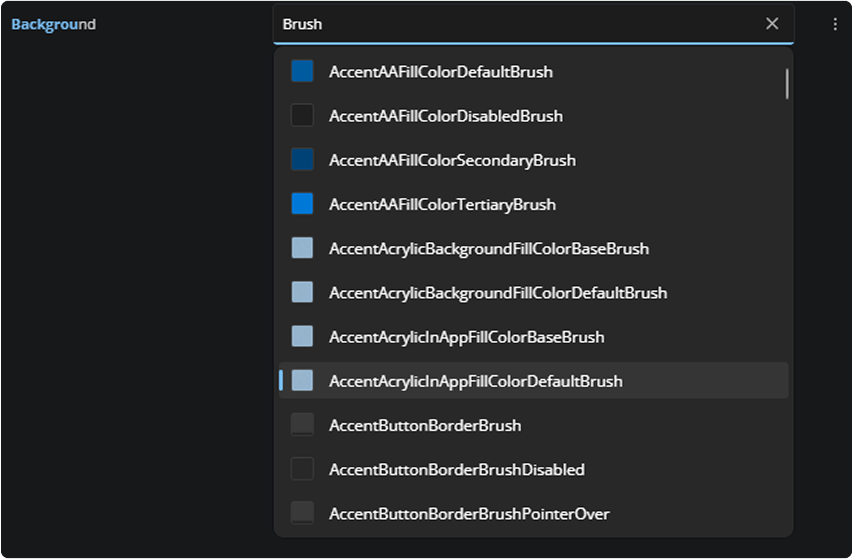This screenshot has width=853, height=559.
Task: Pick AccentAAFillColorTertiaryBrush item
Action: click(x=533, y=204)
